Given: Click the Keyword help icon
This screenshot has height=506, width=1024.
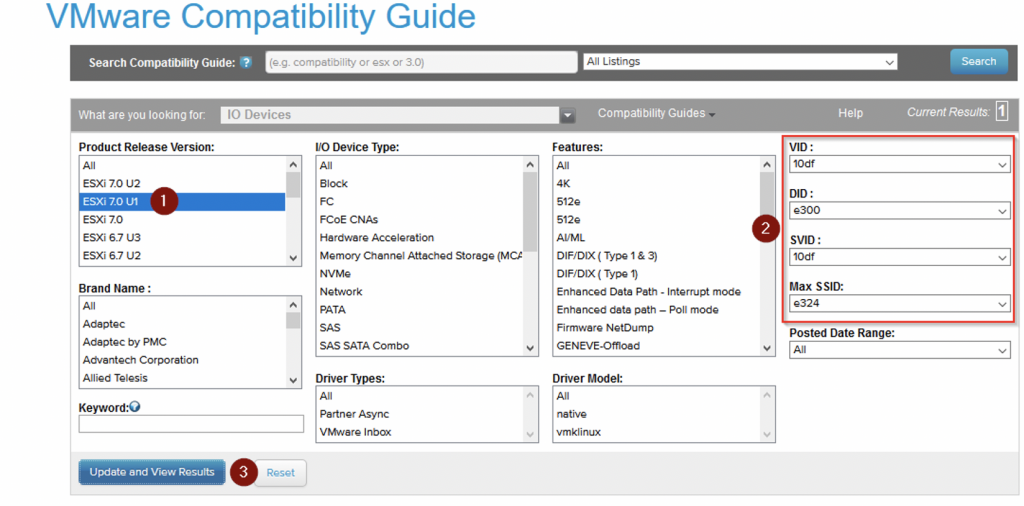Looking at the screenshot, I should click(135, 407).
